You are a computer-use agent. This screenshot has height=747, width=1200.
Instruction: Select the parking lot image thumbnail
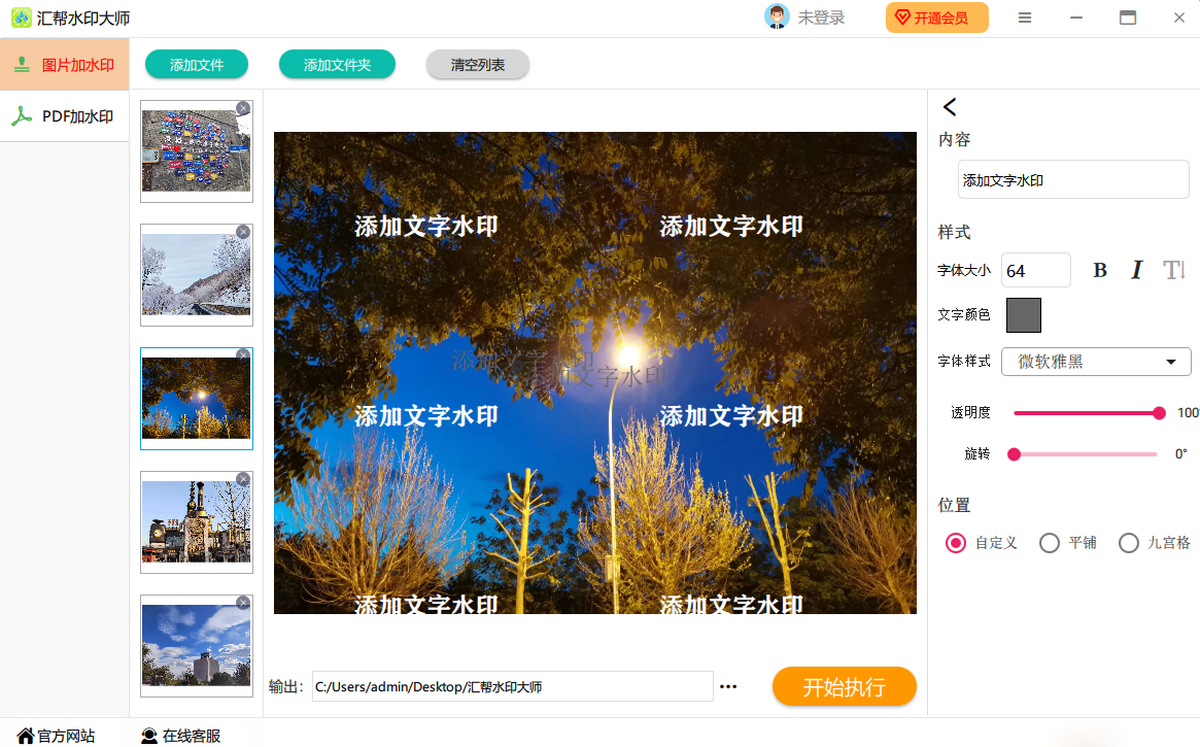196,151
